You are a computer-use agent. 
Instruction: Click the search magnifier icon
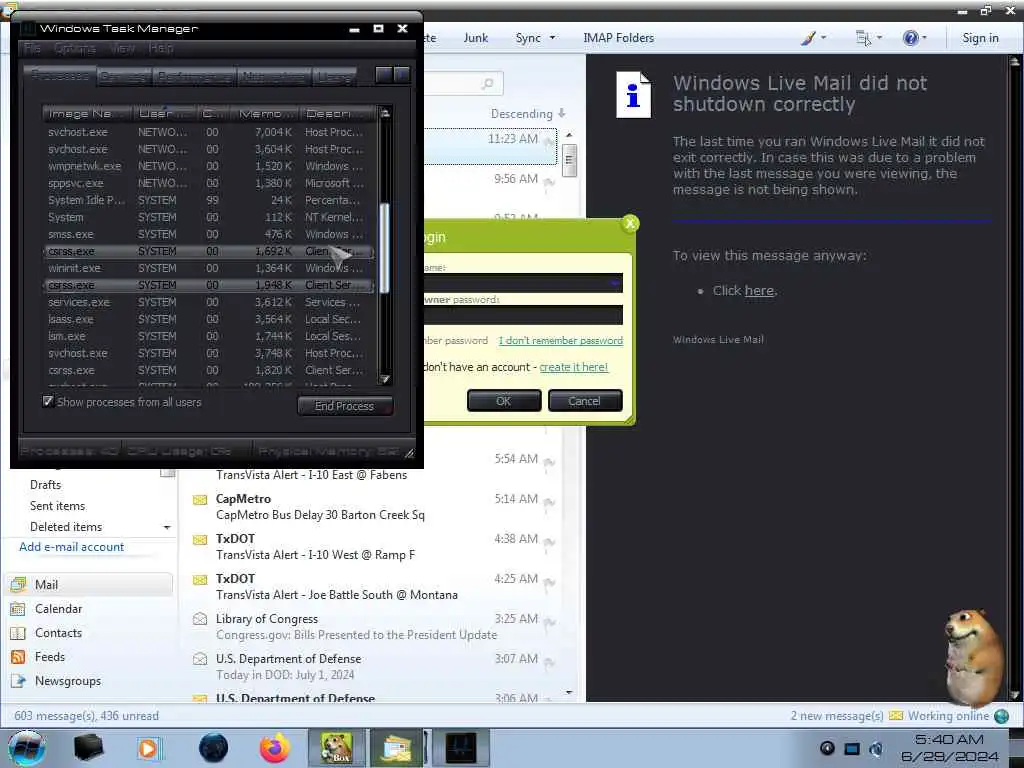click(487, 84)
